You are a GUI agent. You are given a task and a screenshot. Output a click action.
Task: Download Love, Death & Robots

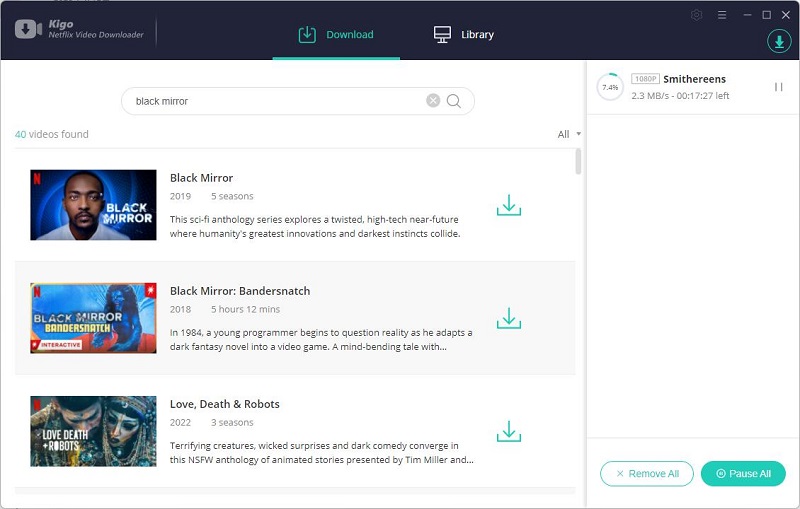(509, 431)
